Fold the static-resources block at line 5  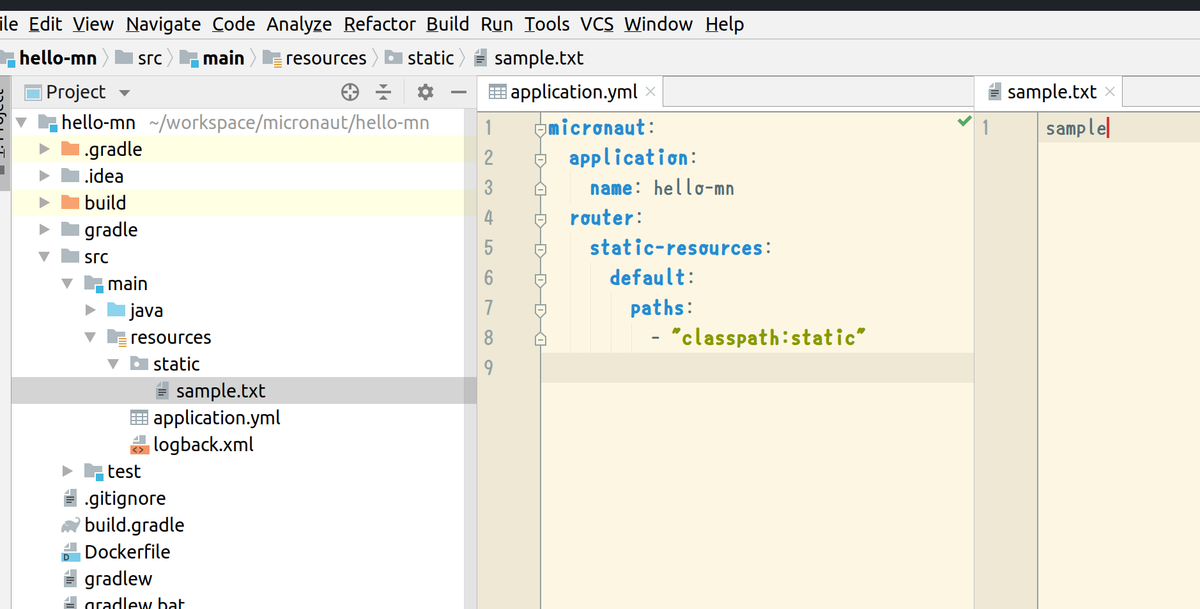541,249
